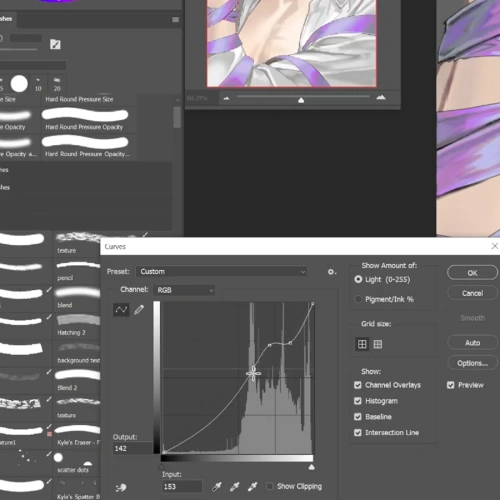Close the Curves dialog with the X
Image resolution: width=500 pixels, height=500 pixels.
click(495, 246)
